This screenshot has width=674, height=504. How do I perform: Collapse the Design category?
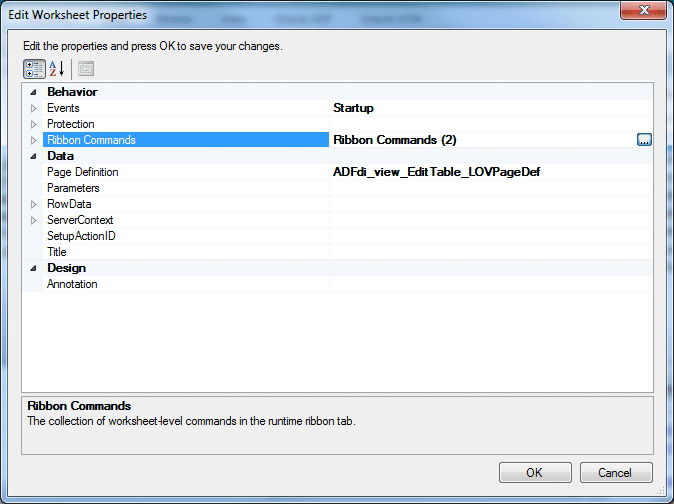(33, 268)
